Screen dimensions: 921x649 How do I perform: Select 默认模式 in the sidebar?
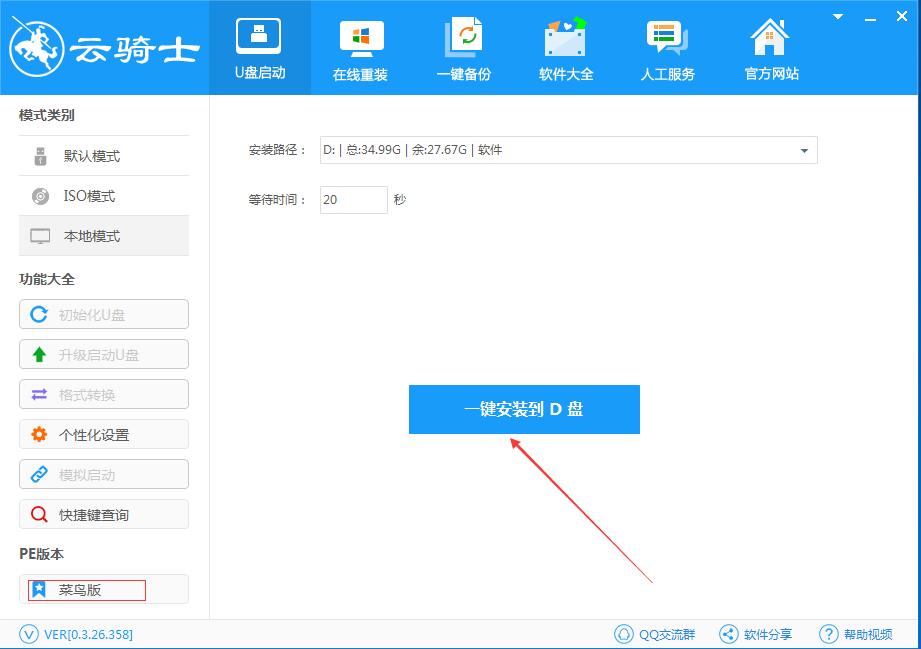(104, 156)
